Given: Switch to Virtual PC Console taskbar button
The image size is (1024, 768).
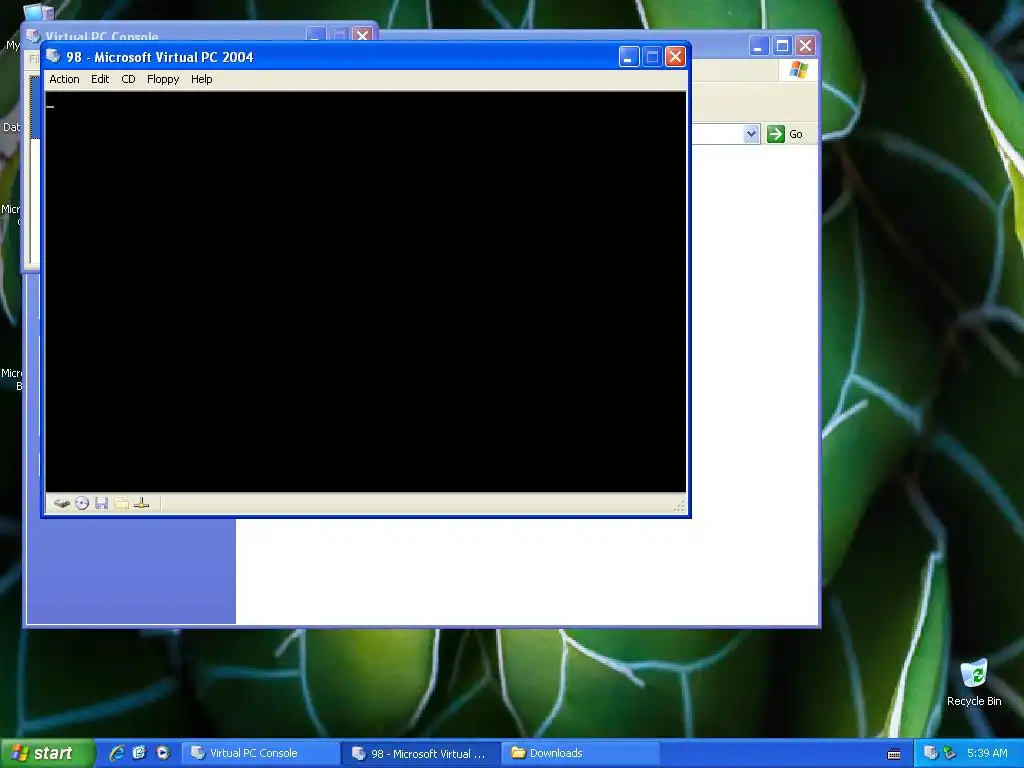Looking at the screenshot, I should coord(261,753).
